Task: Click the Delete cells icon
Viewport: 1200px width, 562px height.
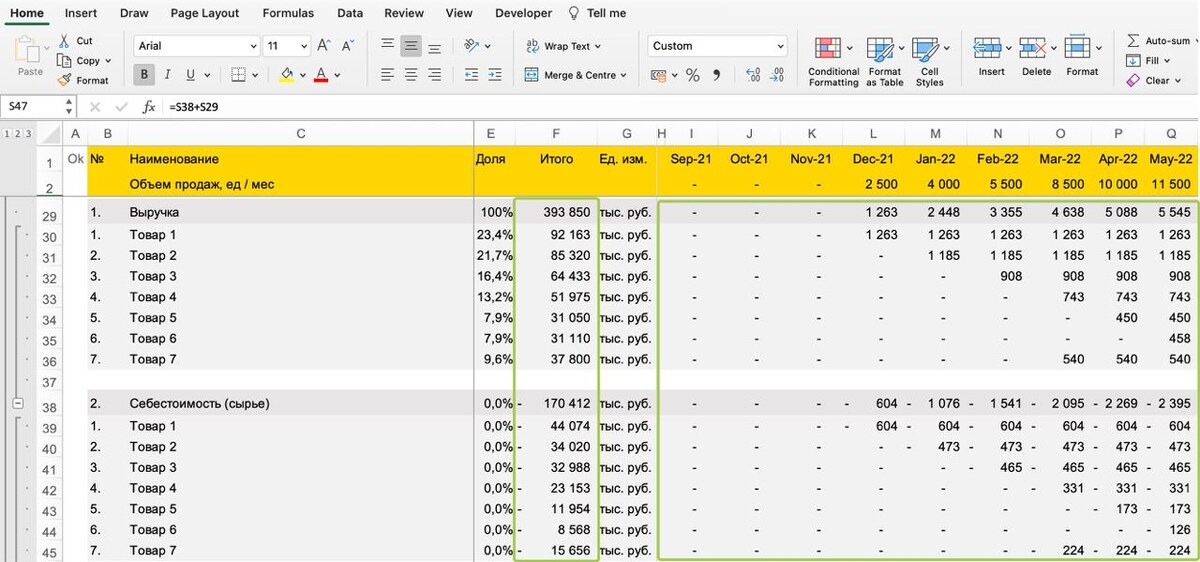Action: click(1032, 49)
